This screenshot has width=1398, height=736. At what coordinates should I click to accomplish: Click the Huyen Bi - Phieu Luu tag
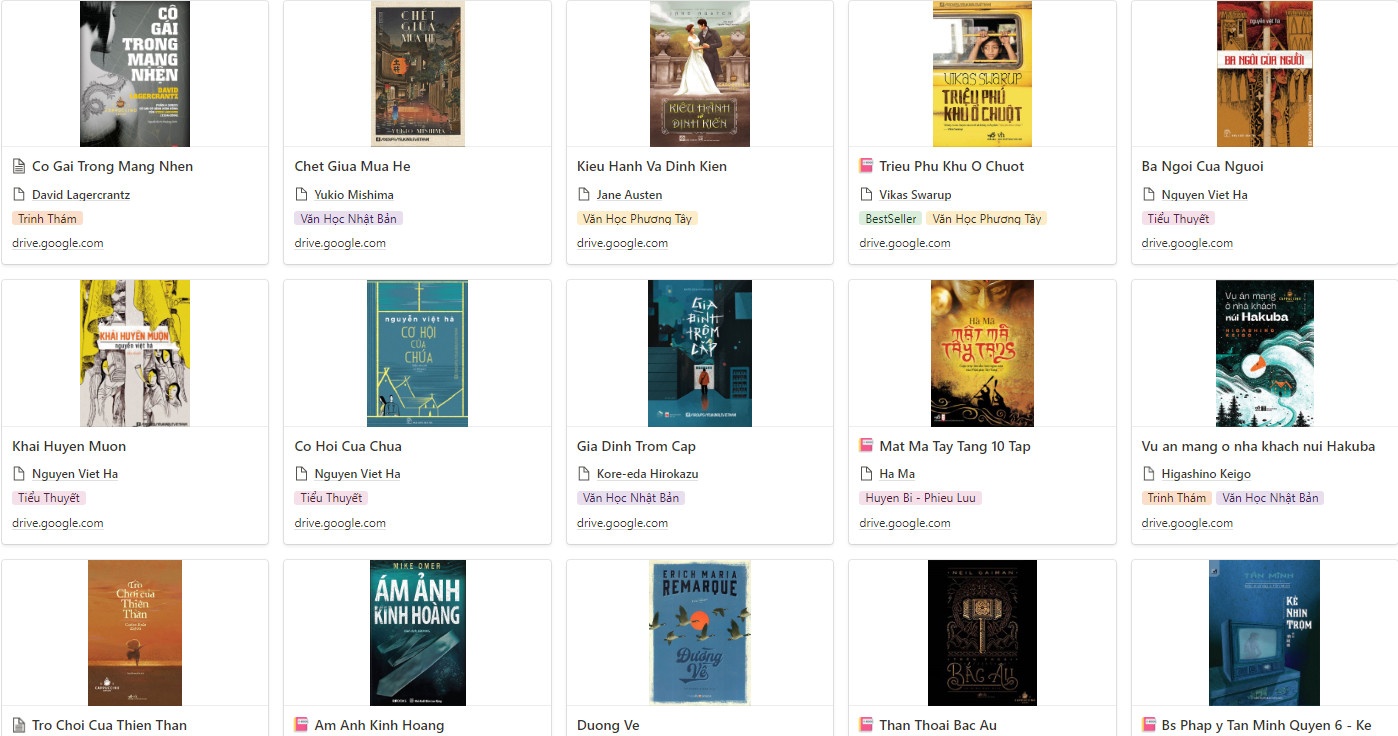click(x=920, y=498)
